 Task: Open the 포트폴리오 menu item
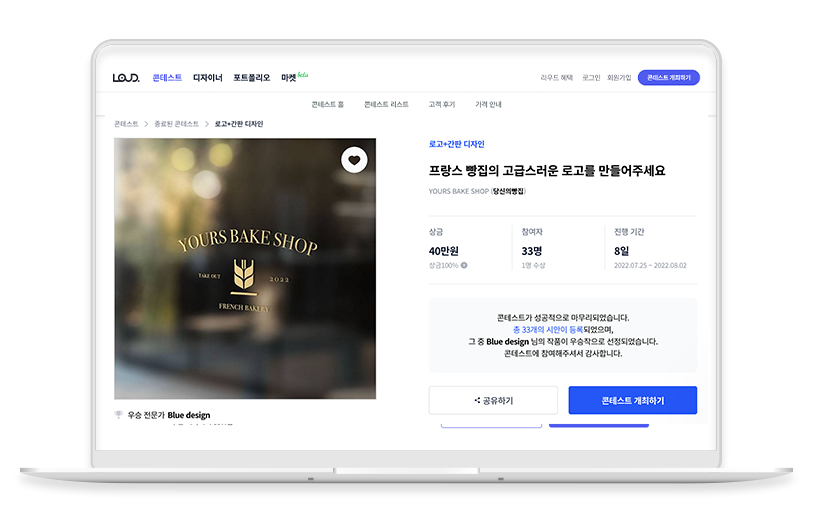251,78
